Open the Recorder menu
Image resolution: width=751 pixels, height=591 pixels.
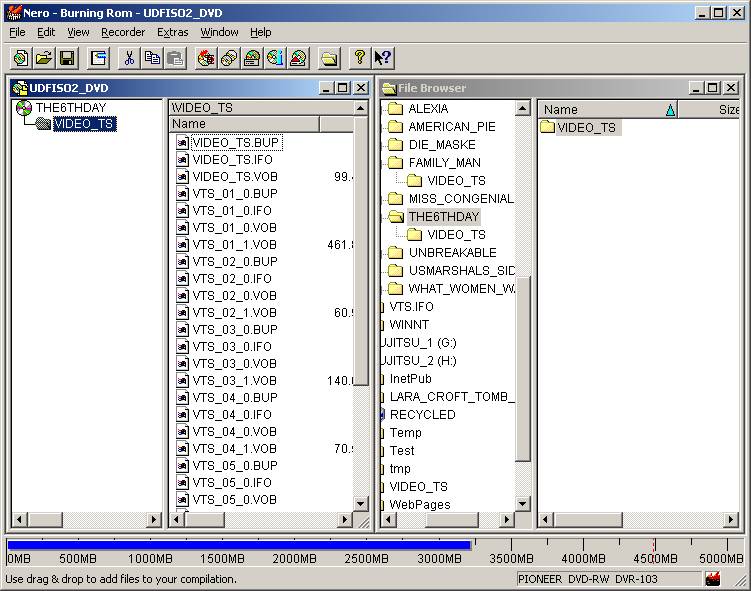(x=123, y=32)
